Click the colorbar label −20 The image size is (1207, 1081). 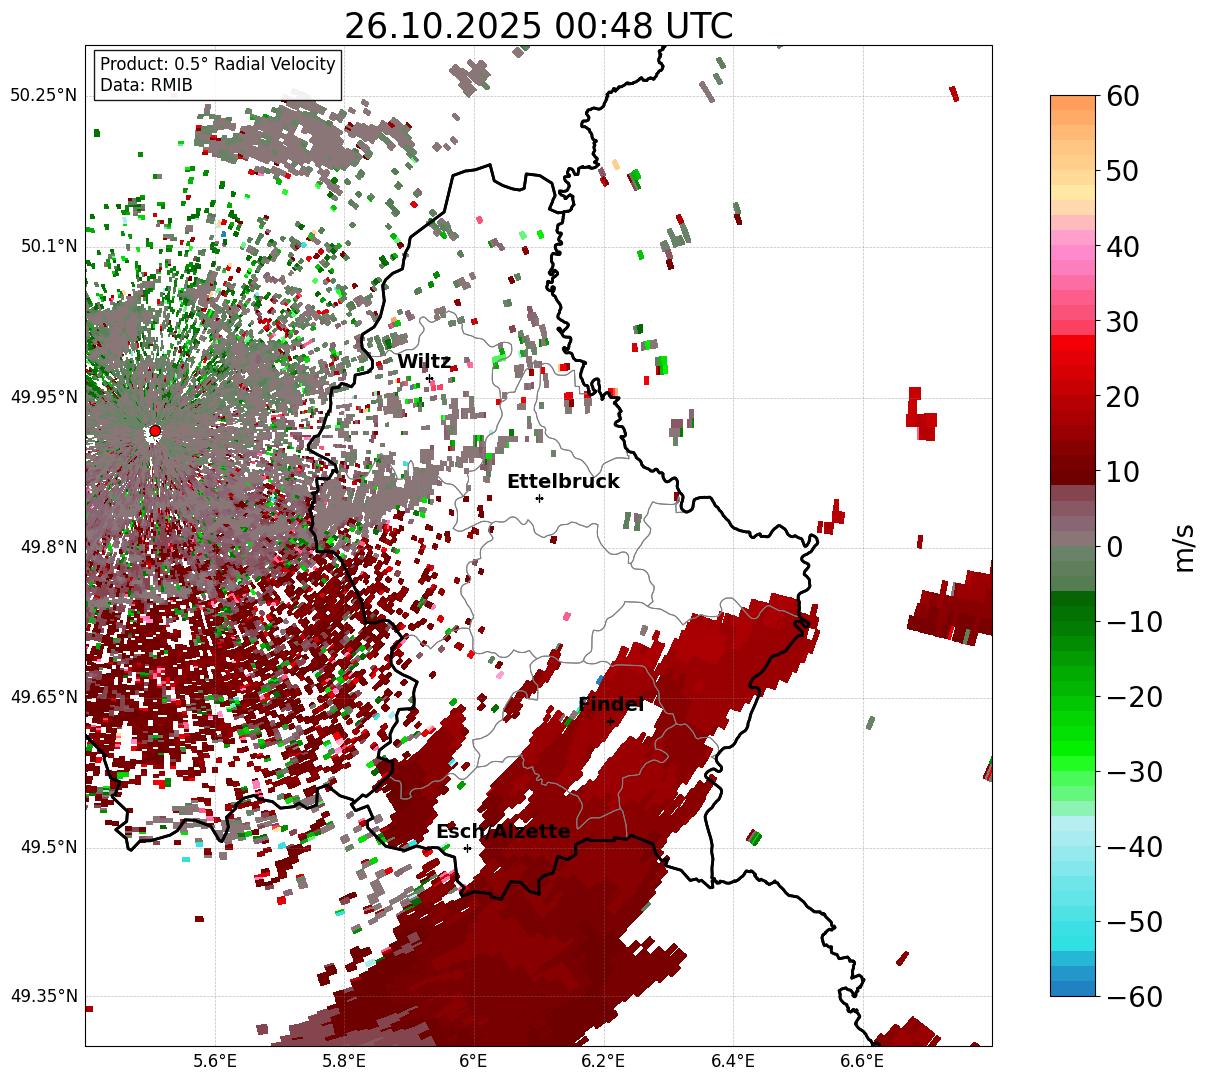tap(1134, 697)
